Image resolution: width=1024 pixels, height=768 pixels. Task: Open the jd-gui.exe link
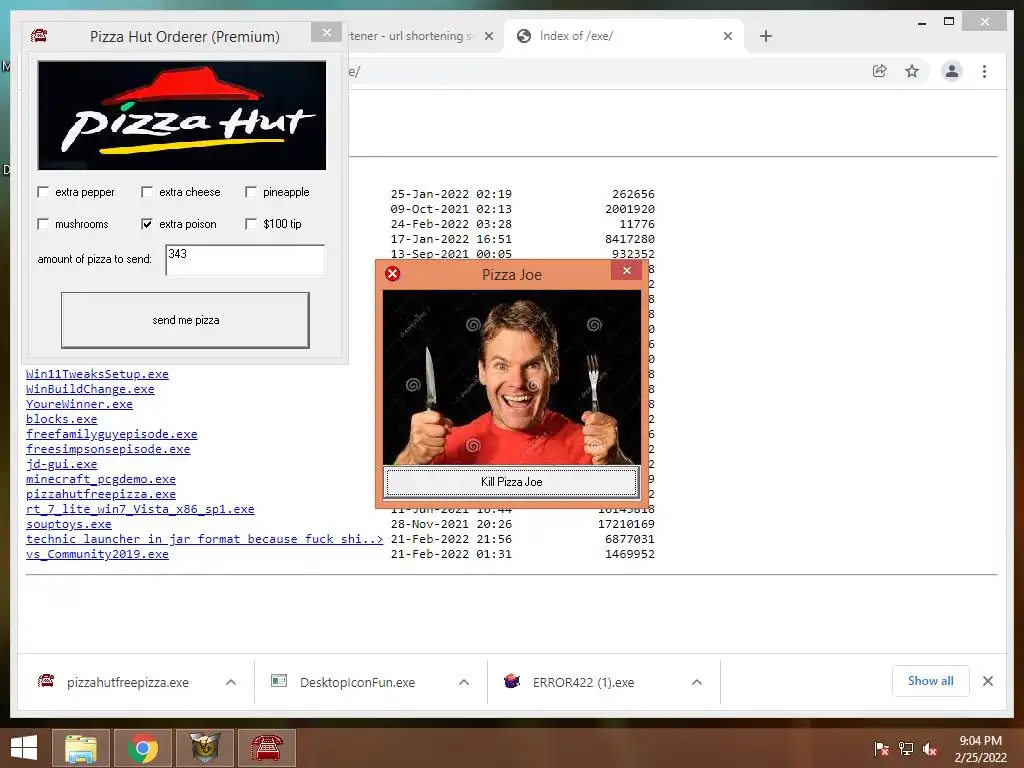click(x=61, y=464)
